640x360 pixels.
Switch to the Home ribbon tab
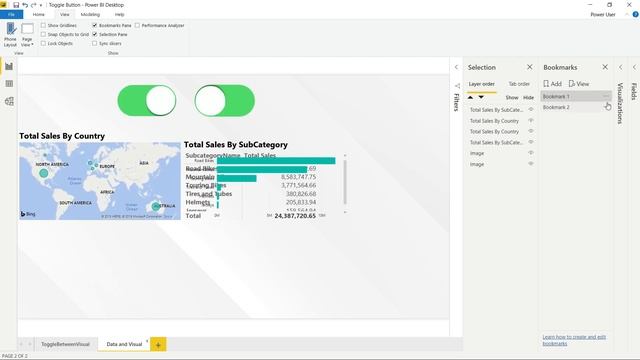[38, 14]
